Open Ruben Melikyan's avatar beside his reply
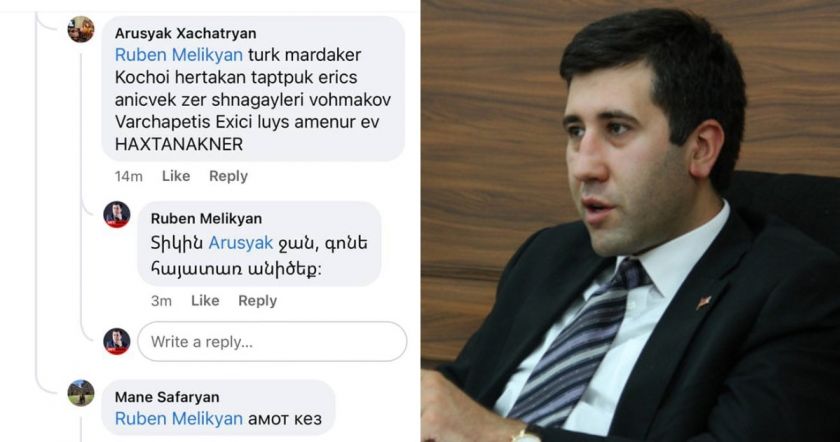Viewport: 840px width, 442px height. [x=117, y=215]
